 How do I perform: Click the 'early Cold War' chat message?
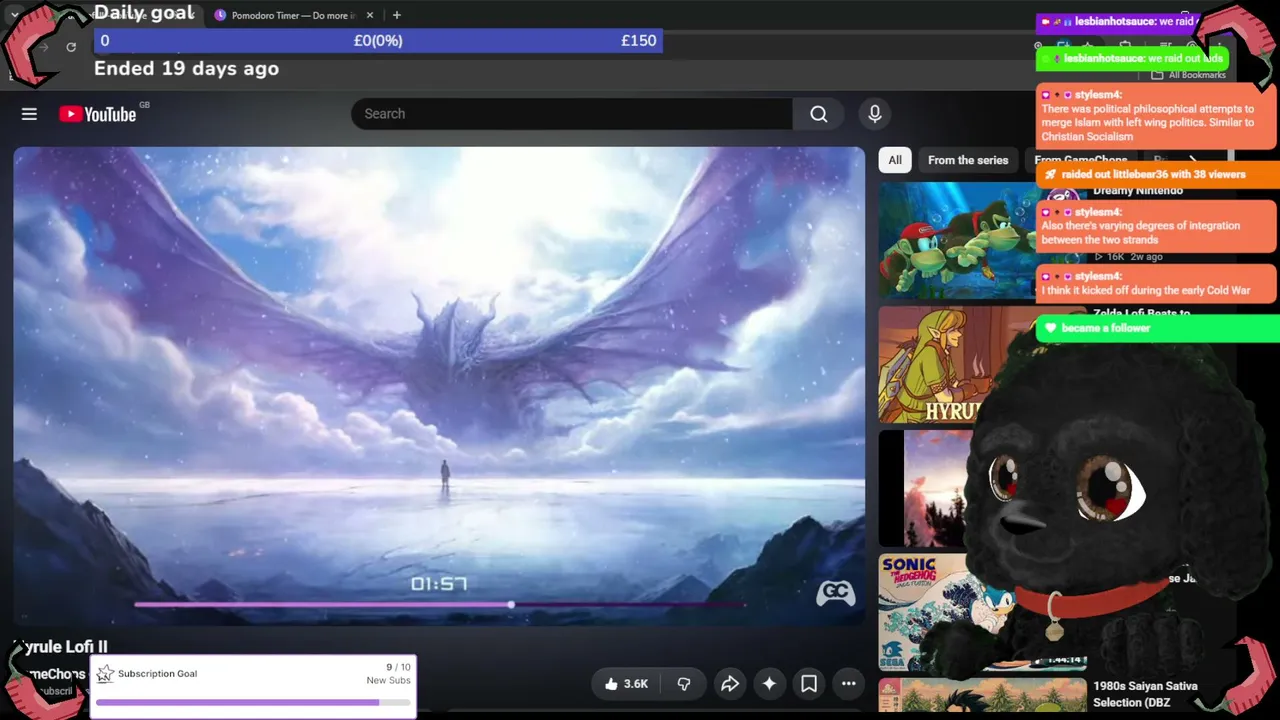pyautogui.click(x=1156, y=283)
